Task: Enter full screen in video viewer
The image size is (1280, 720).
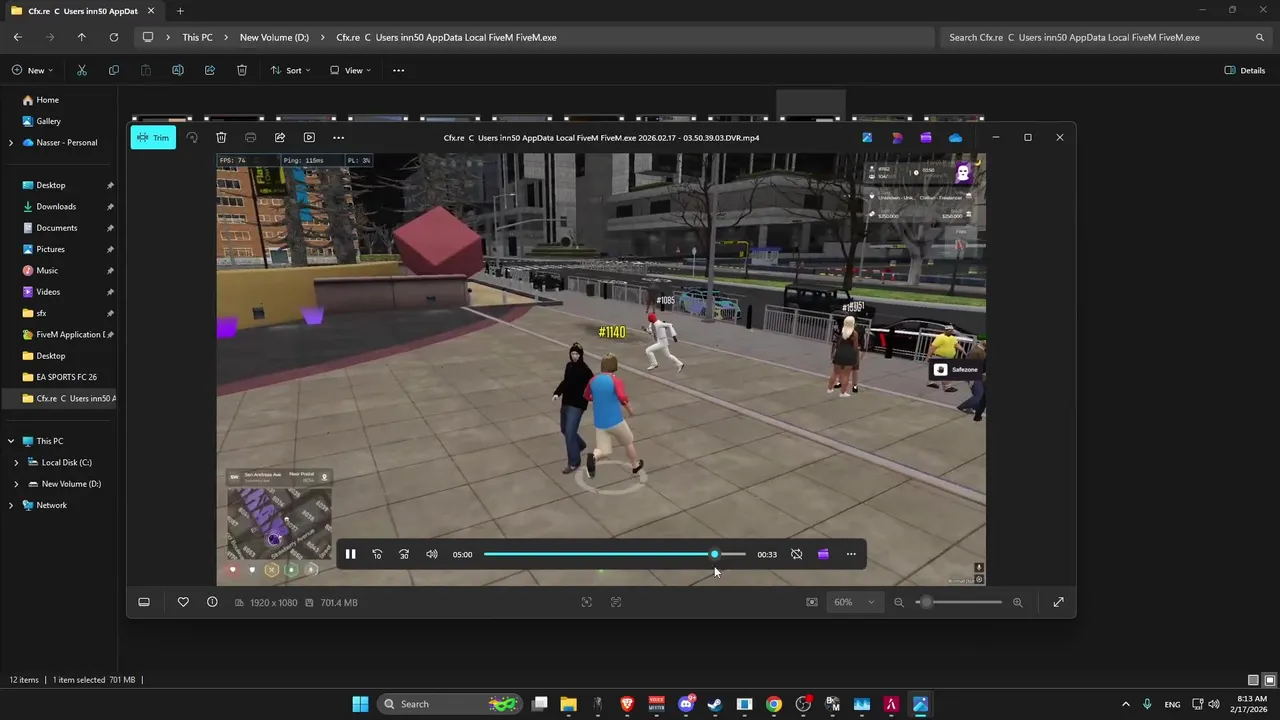Action: 1058,602
